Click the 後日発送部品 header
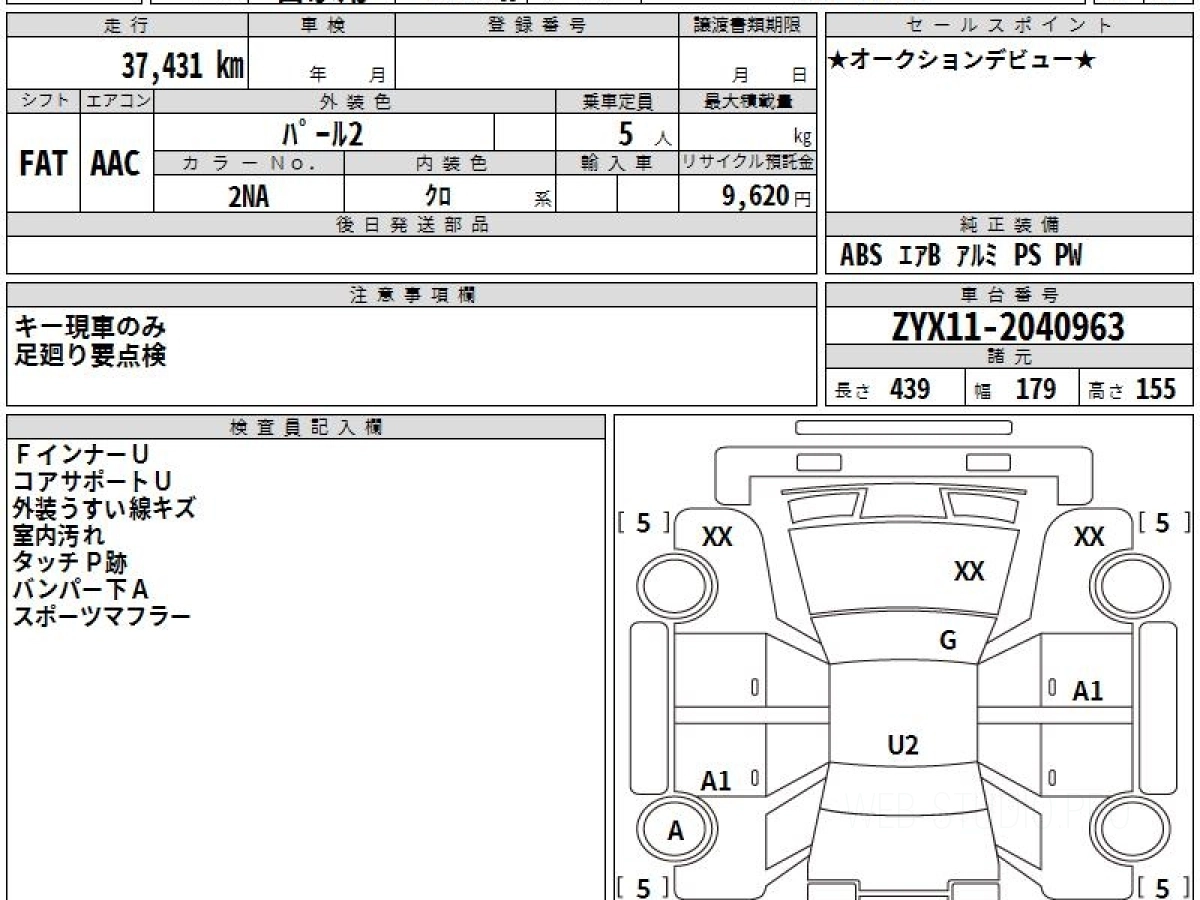This screenshot has height=900, width=1200. tap(412, 225)
